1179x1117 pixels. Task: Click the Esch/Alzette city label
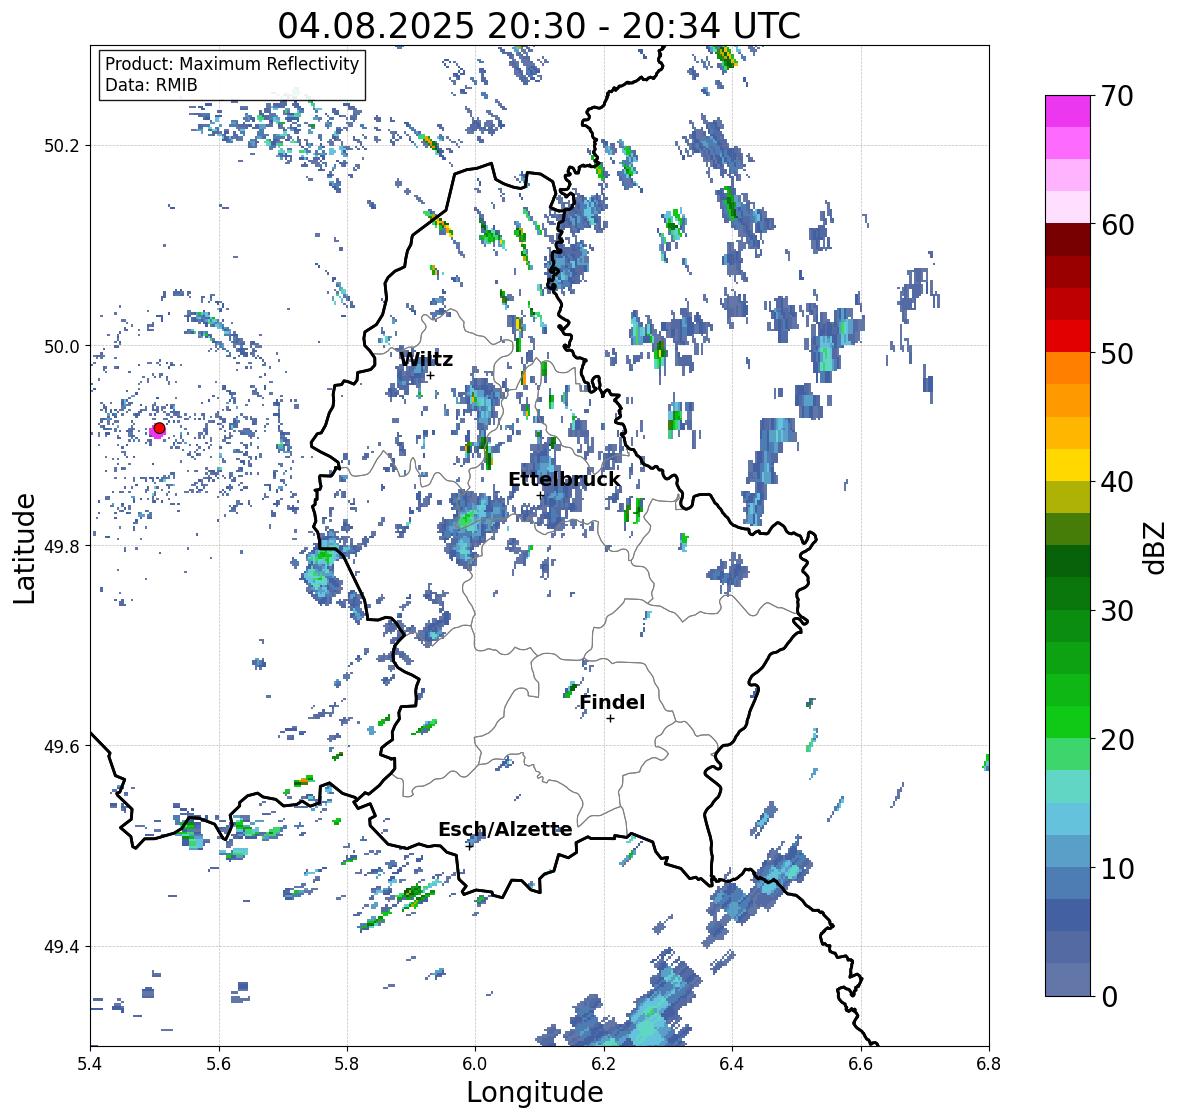(505, 829)
